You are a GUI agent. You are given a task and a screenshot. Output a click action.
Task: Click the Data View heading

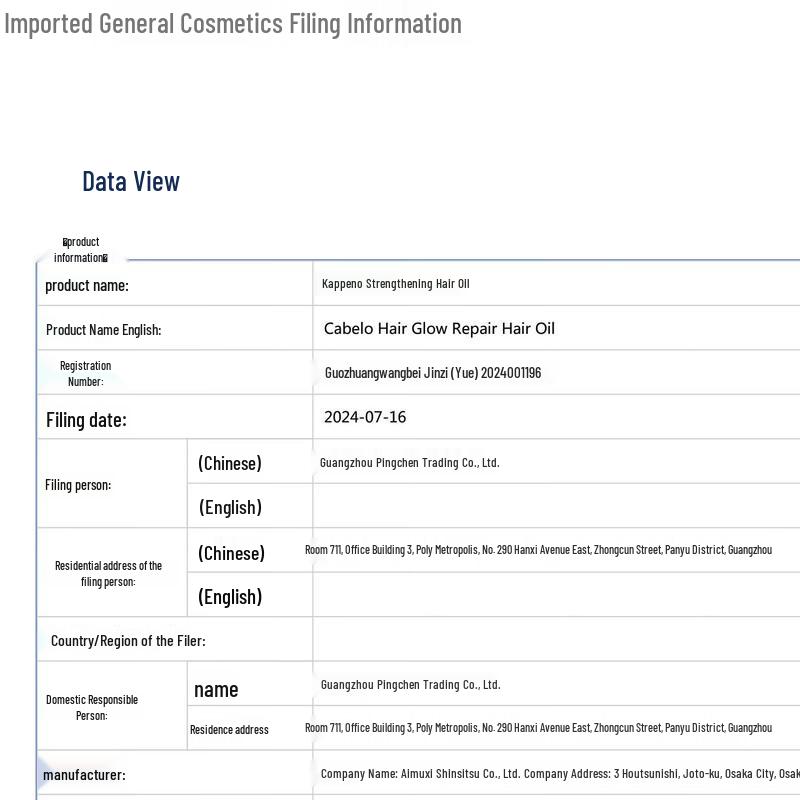[131, 181]
